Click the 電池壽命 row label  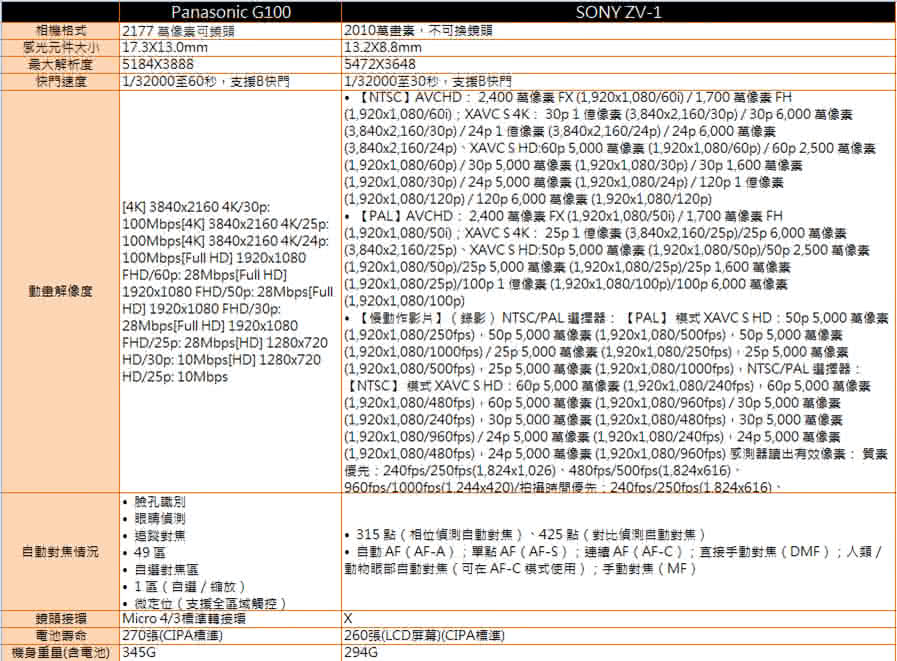click(x=60, y=635)
